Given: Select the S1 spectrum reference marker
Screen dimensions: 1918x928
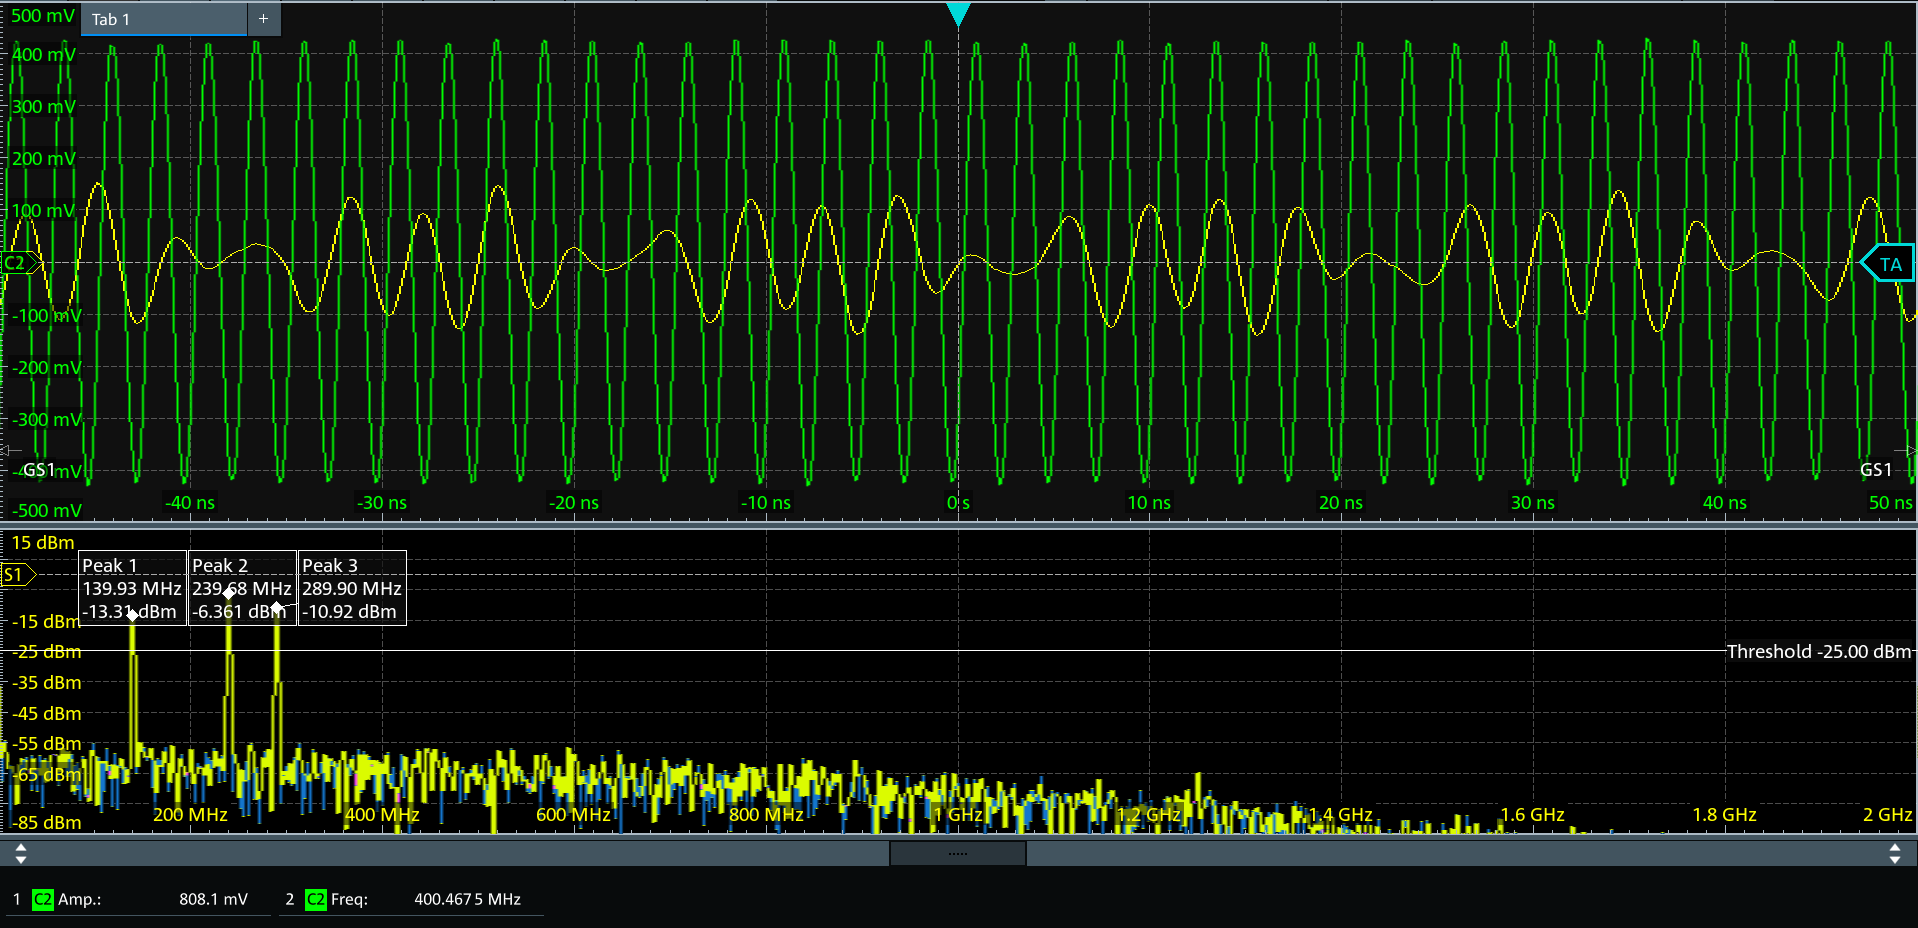Looking at the screenshot, I should pos(19,575).
